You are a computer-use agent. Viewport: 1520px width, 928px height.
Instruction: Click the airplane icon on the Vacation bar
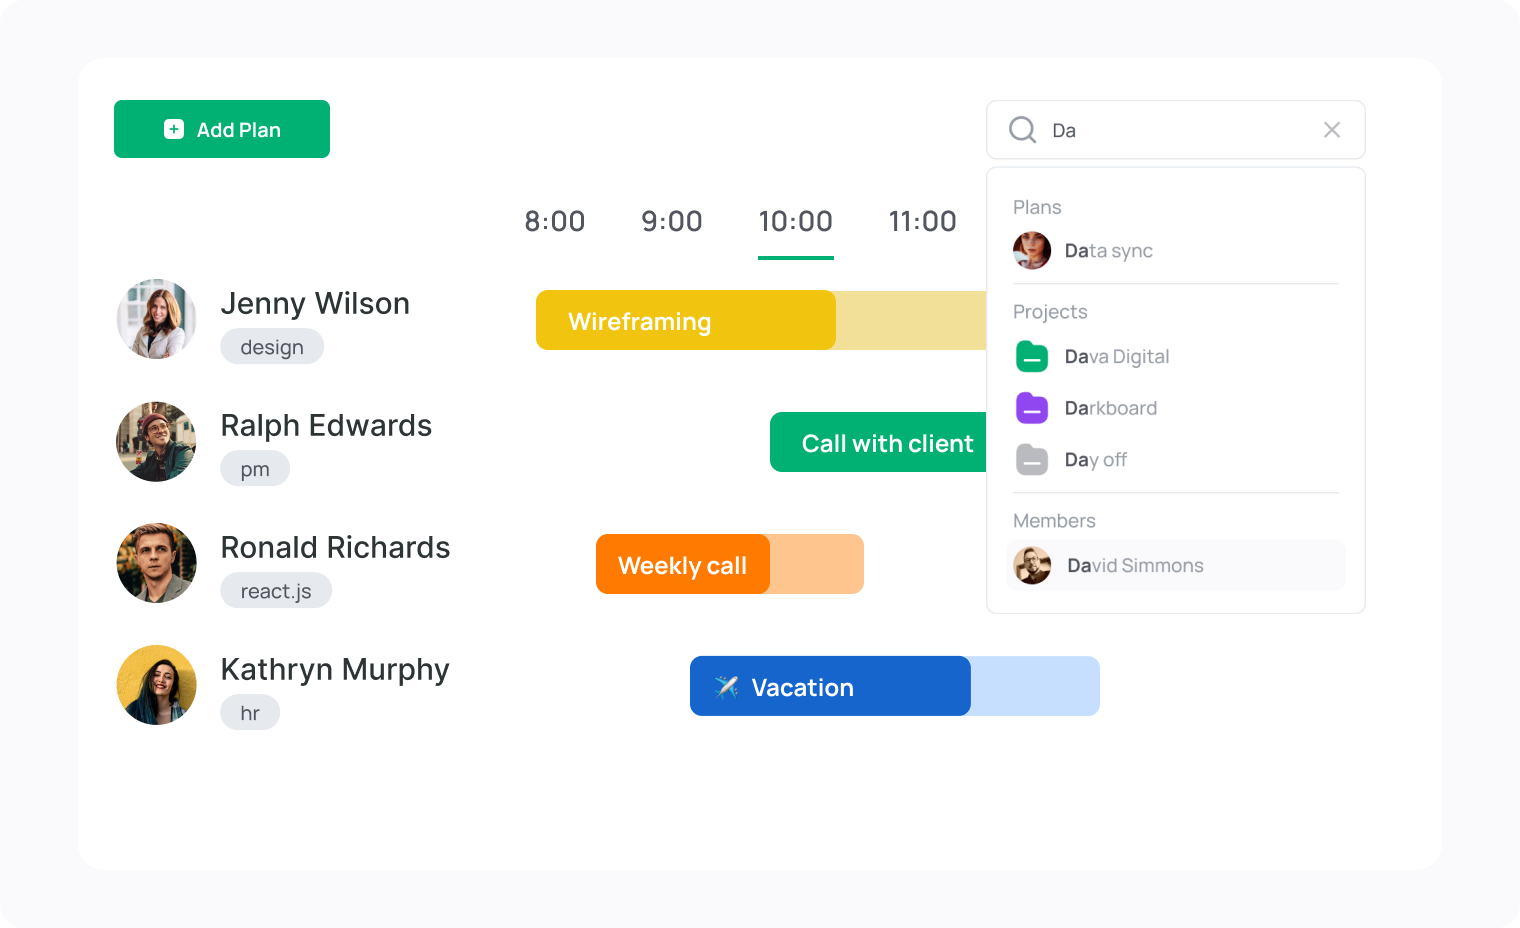(725, 687)
